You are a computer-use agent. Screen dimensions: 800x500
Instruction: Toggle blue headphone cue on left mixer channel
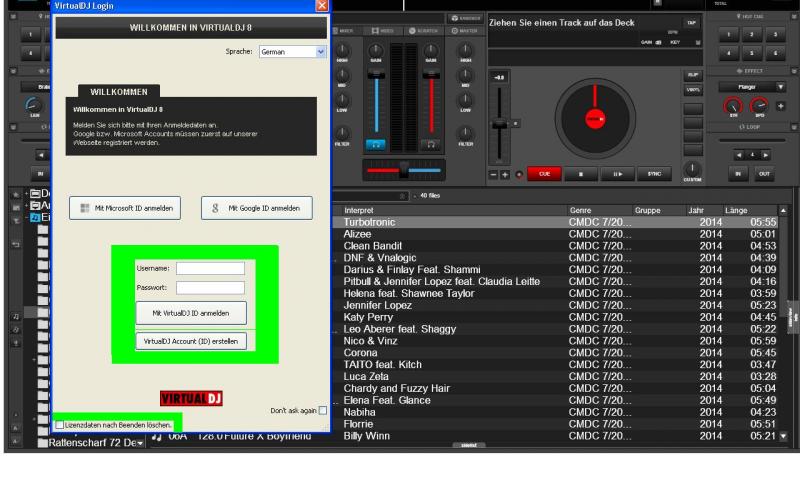click(x=376, y=145)
